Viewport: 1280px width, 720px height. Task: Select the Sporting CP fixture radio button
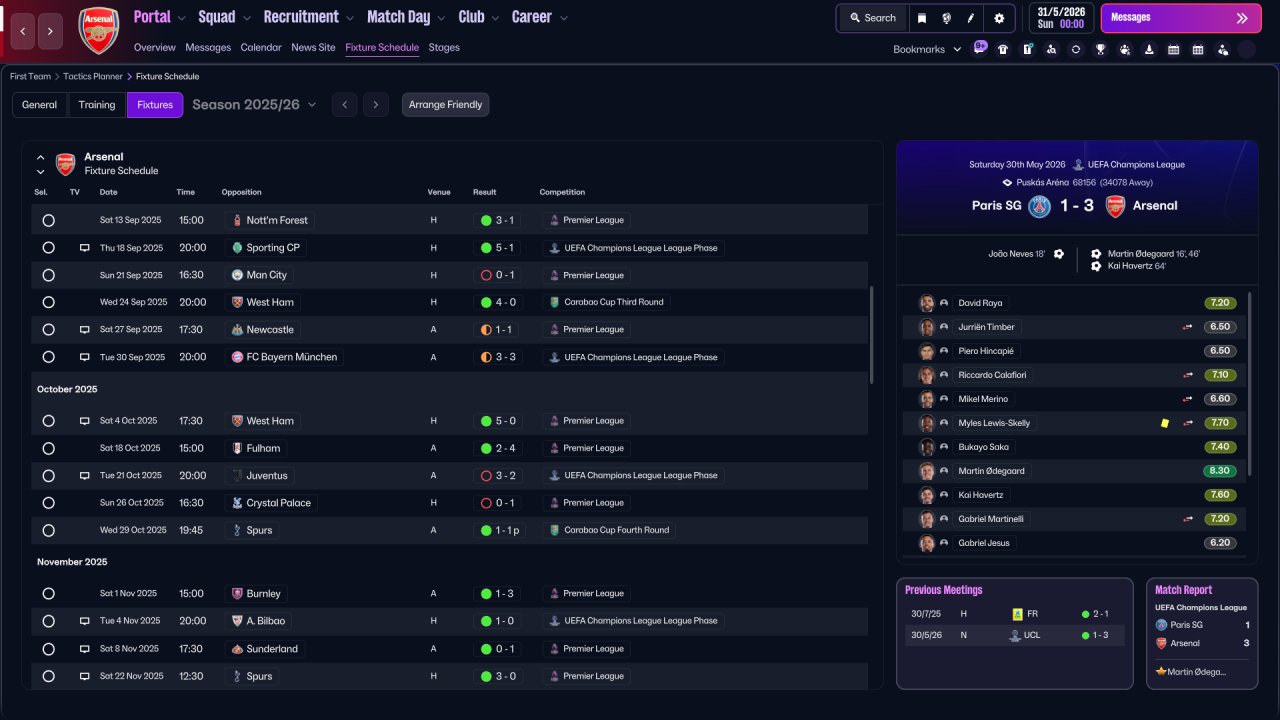tap(48, 248)
